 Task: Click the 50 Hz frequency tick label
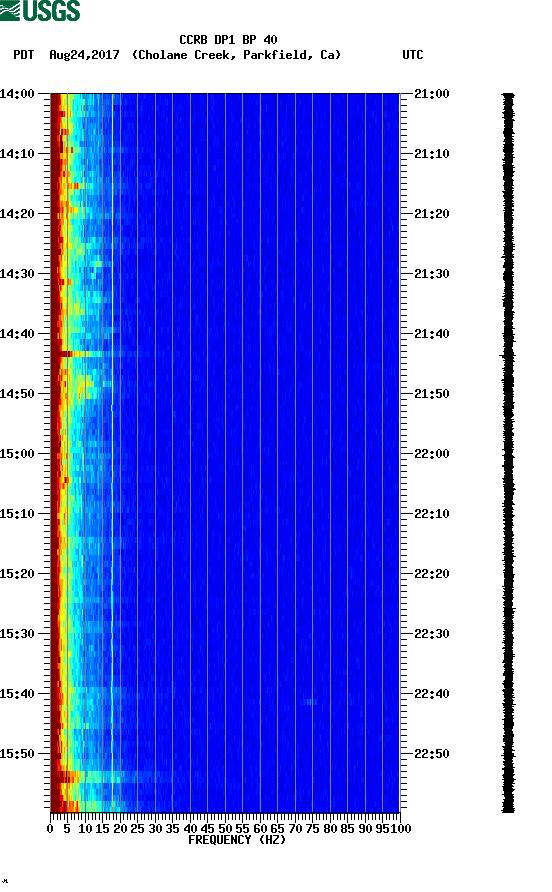tap(225, 829)
